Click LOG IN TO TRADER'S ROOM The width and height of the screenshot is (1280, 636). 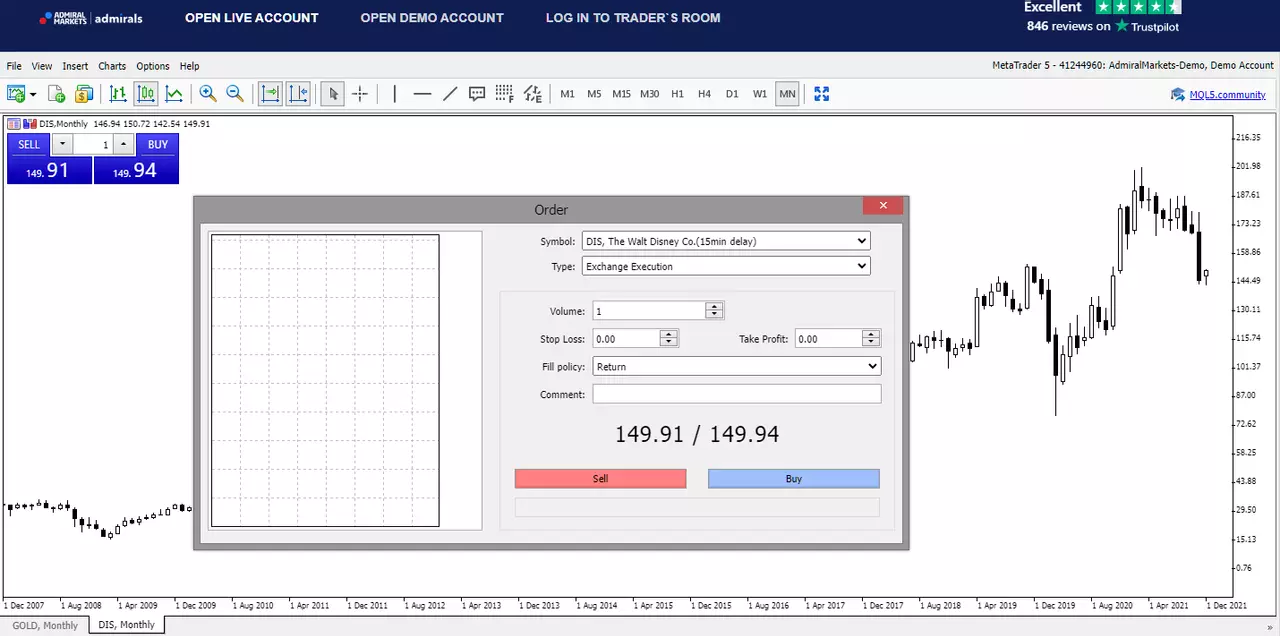point(633,18)
